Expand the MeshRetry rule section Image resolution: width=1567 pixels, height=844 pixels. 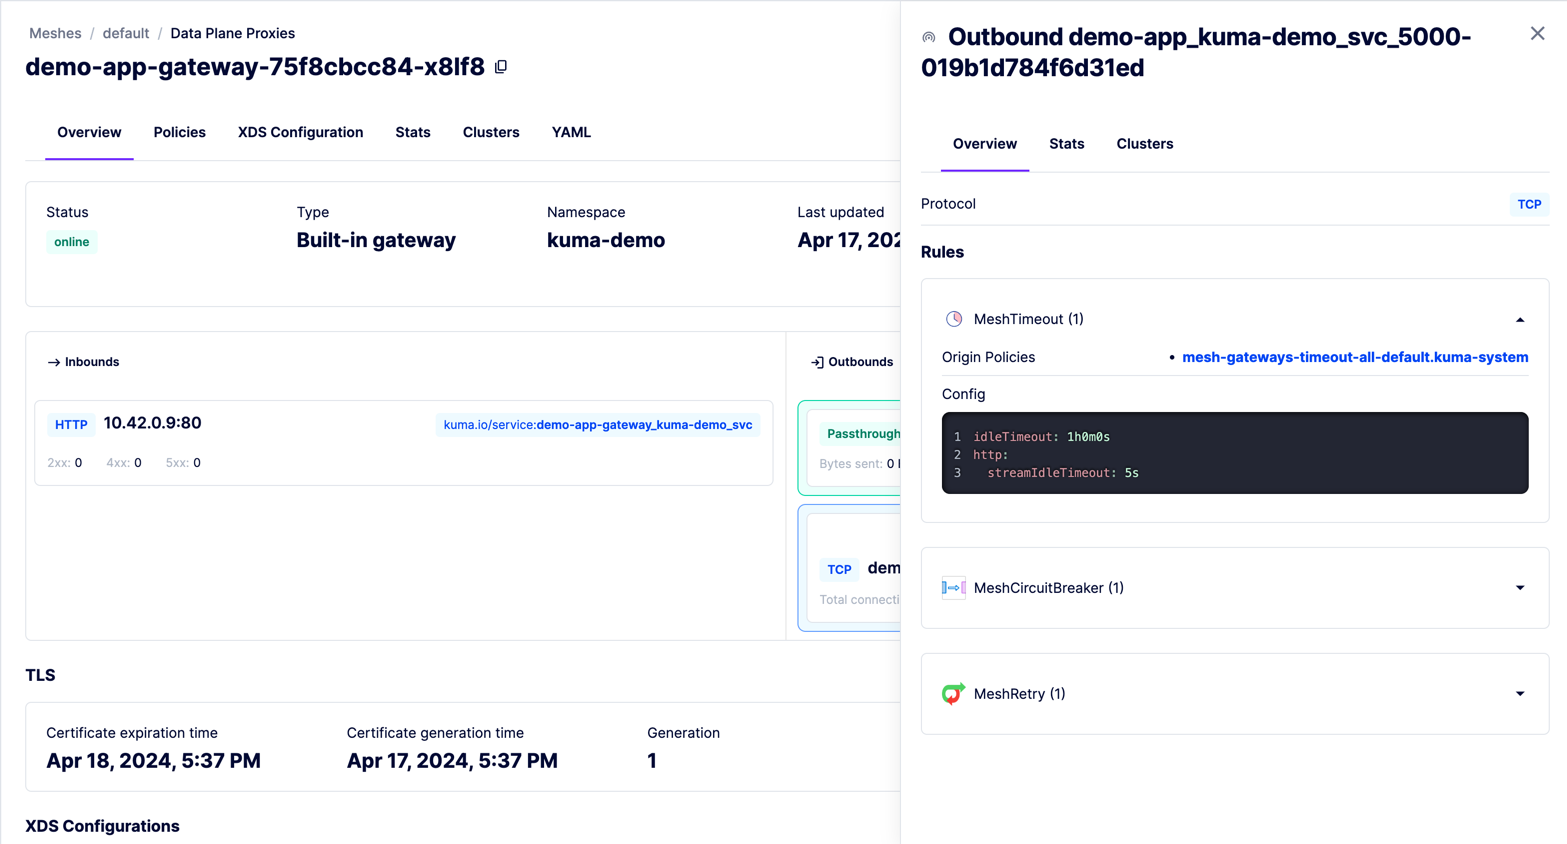pyautogui.click(x=1519, y=694)
